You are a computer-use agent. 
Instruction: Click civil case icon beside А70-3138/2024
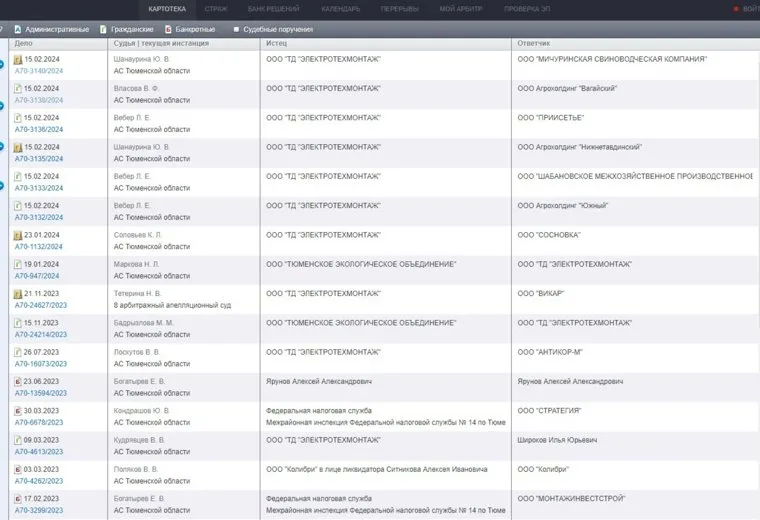click(18, 88)
